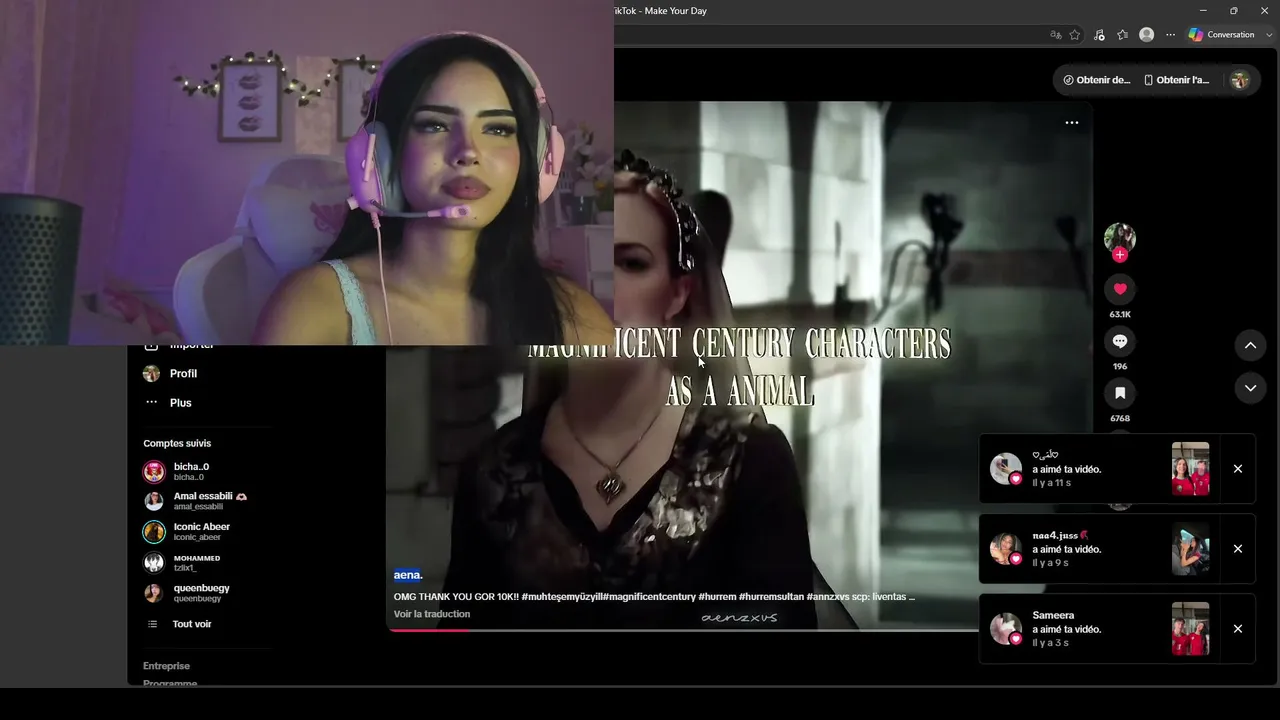Open the #hurrem hashtag in the caption
The image size is (1280, 720).
[x=716, y=597]
